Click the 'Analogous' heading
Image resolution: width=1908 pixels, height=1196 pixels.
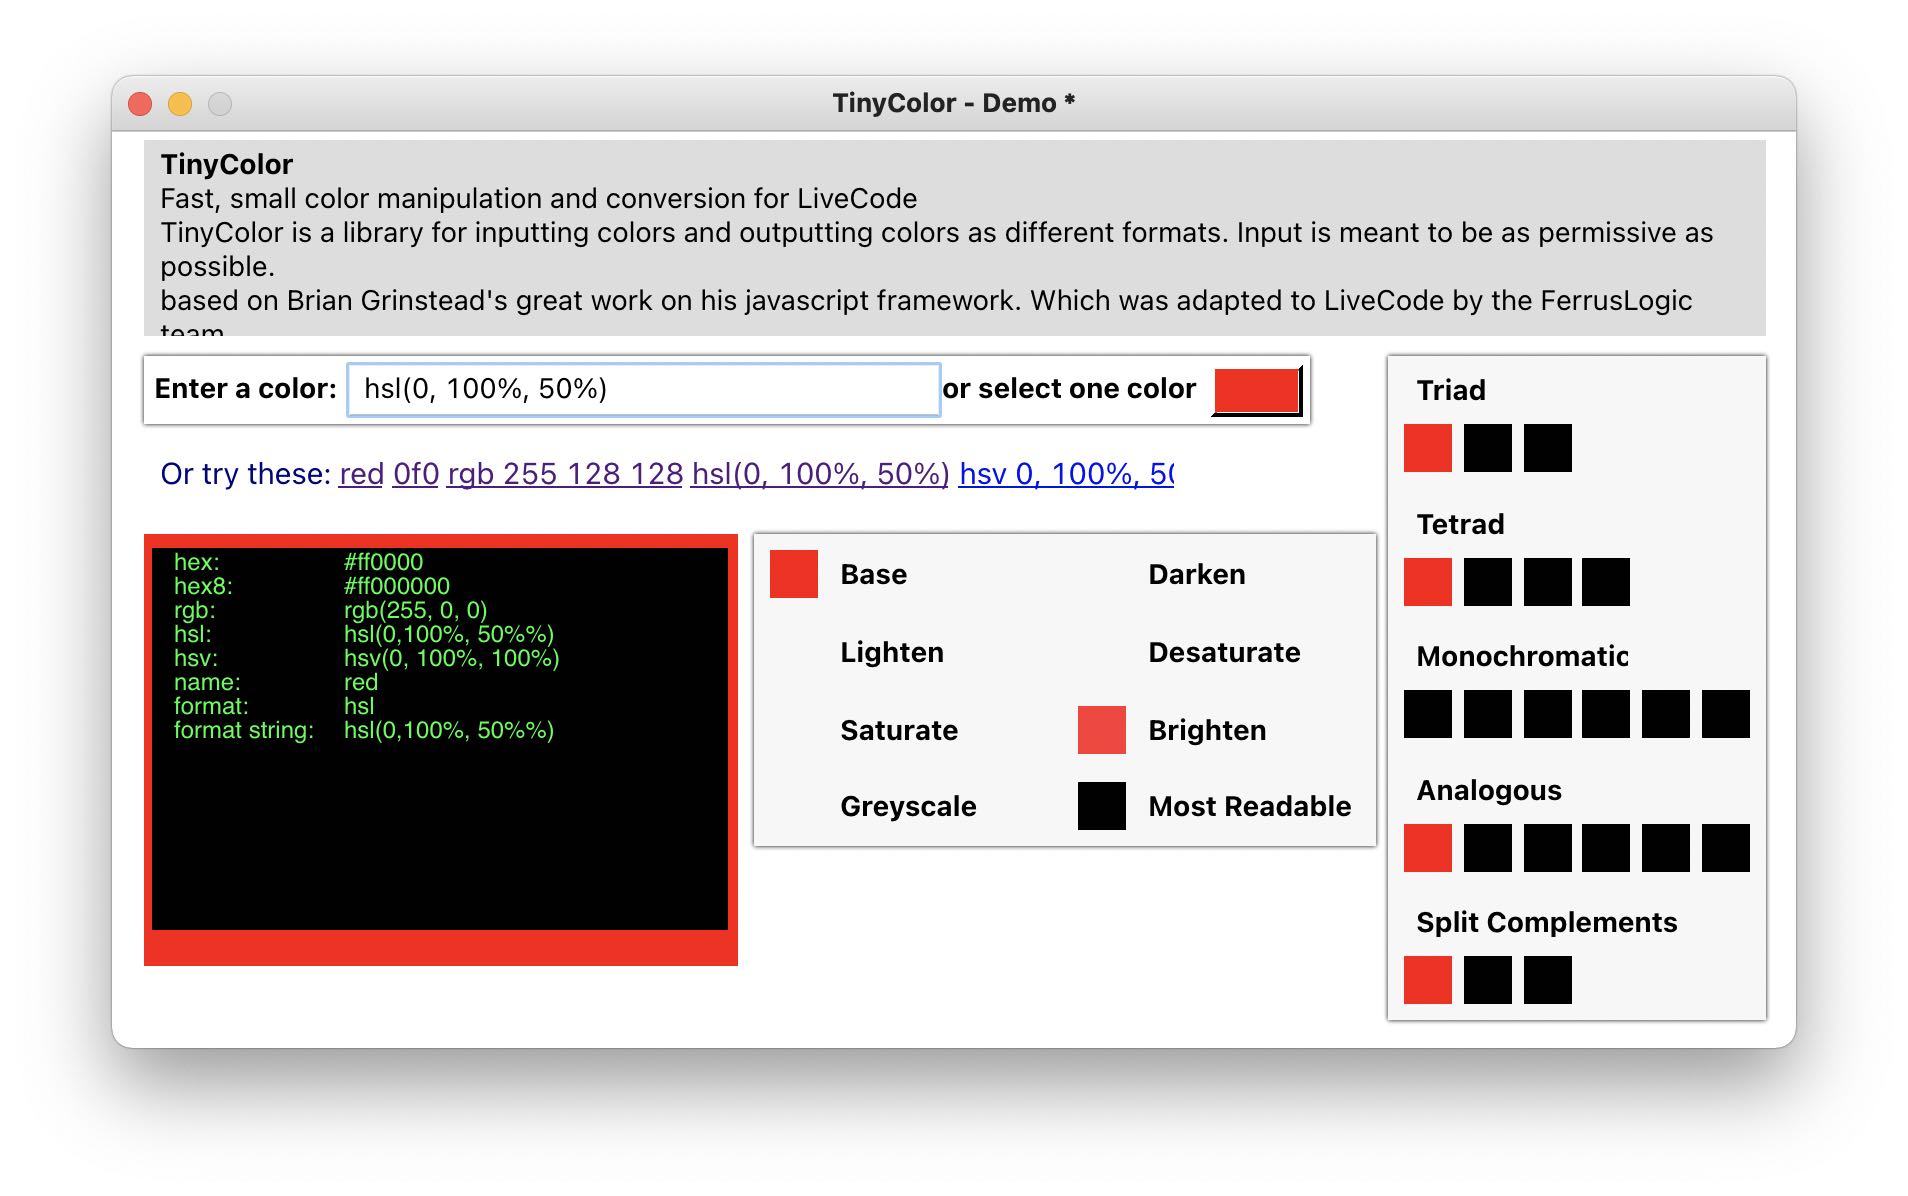click(1489, 790)
